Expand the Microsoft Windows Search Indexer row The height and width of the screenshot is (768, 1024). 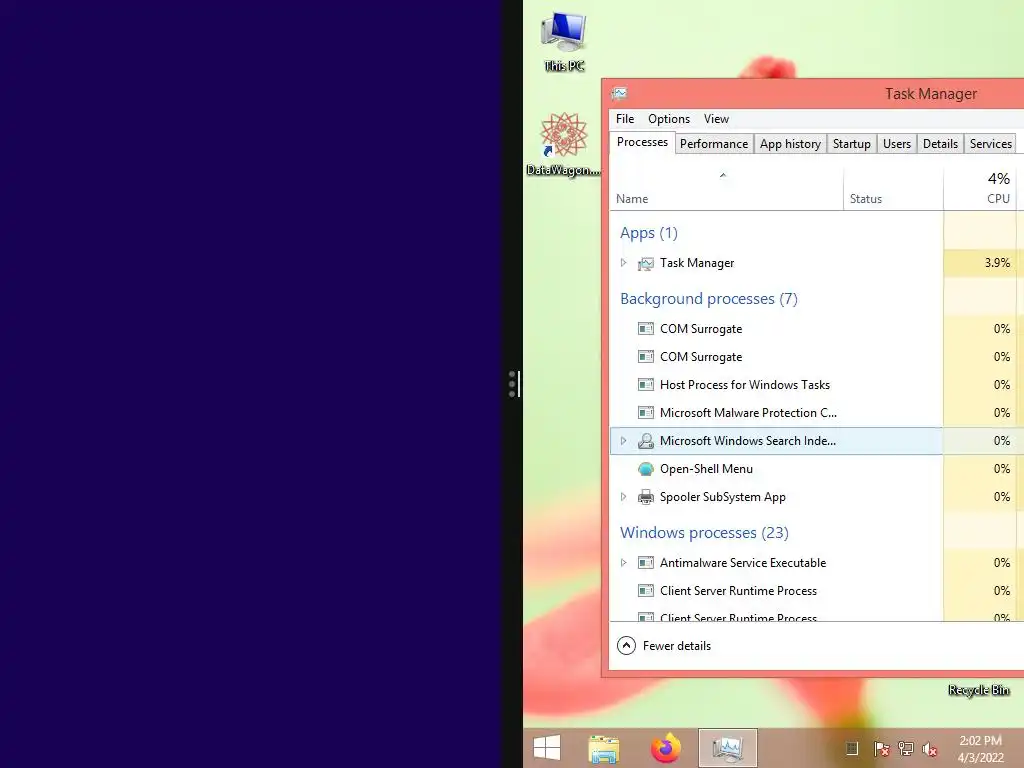(624, 441)
